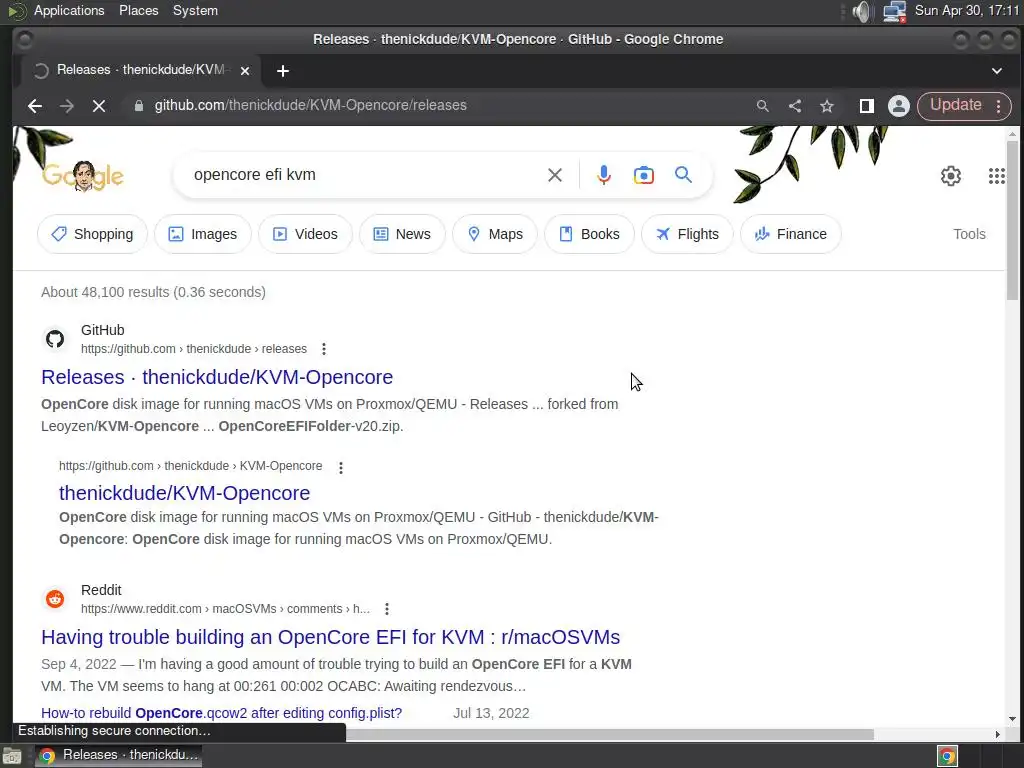This screenshot has width=1024, height=768.
Task: Filter results by Finance
Action: [x=790, y=234]
